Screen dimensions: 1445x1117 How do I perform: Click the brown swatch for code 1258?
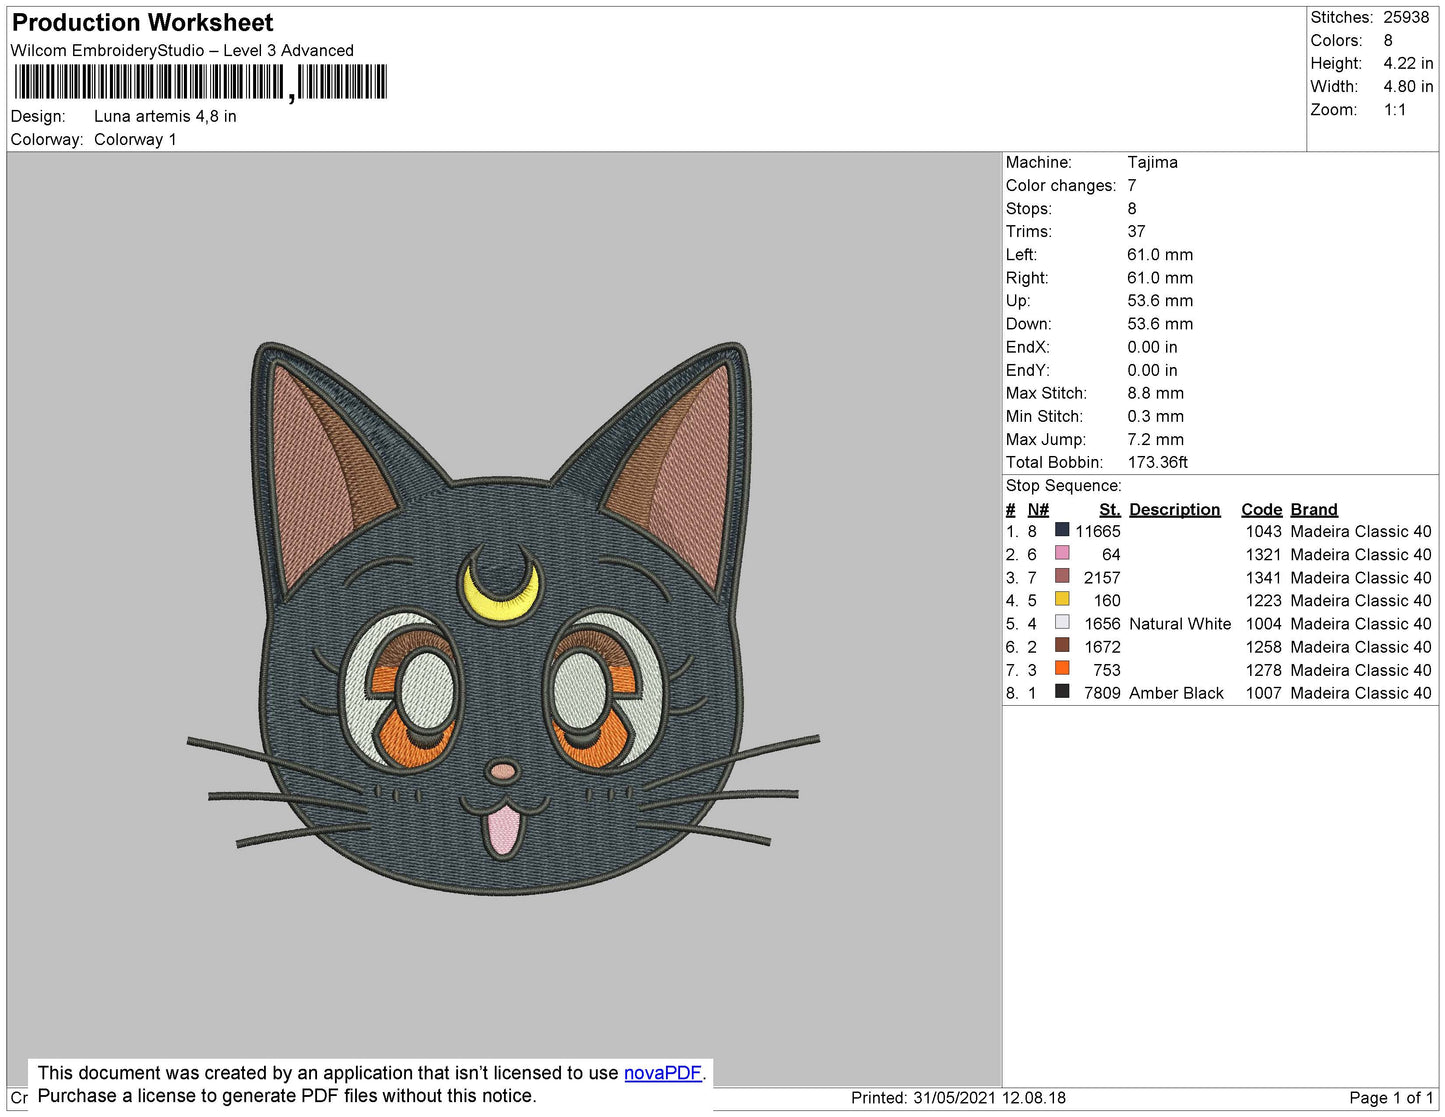coord(1062,645)
